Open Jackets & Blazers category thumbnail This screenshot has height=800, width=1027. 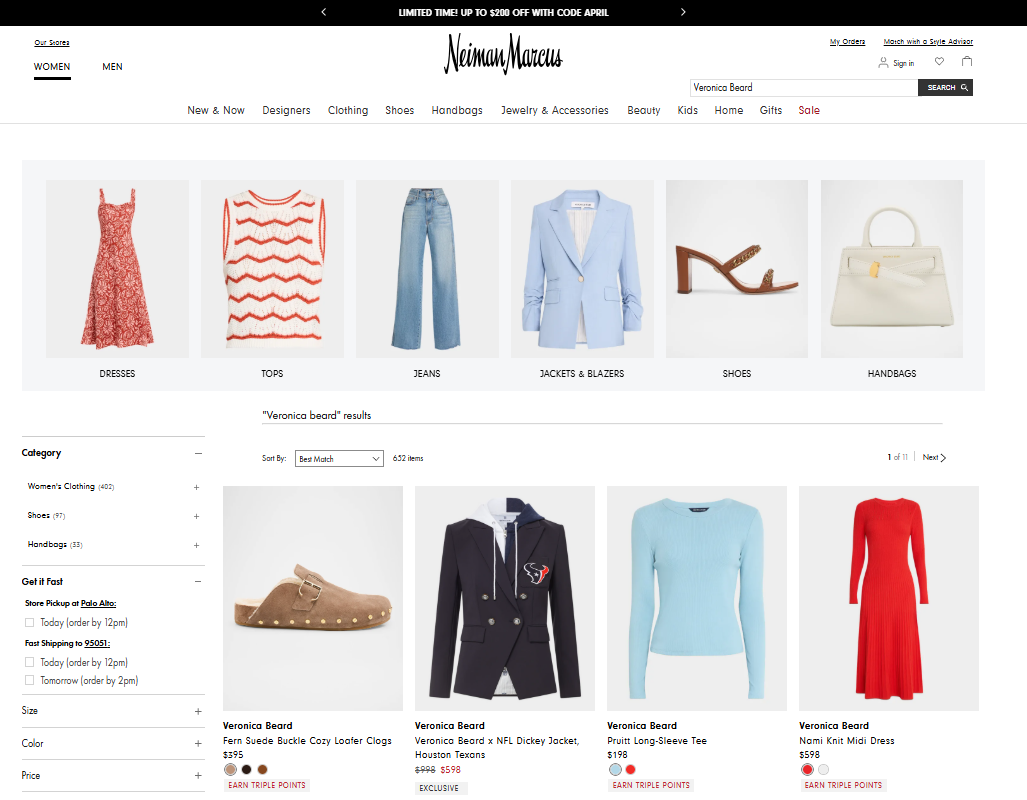point(582,269)
